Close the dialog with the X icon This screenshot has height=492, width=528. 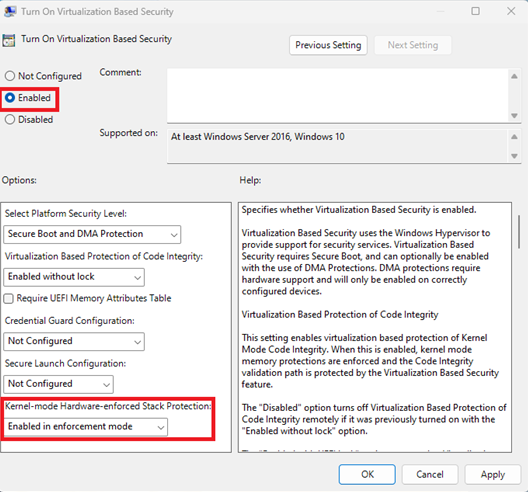click(x=511, y=11)
